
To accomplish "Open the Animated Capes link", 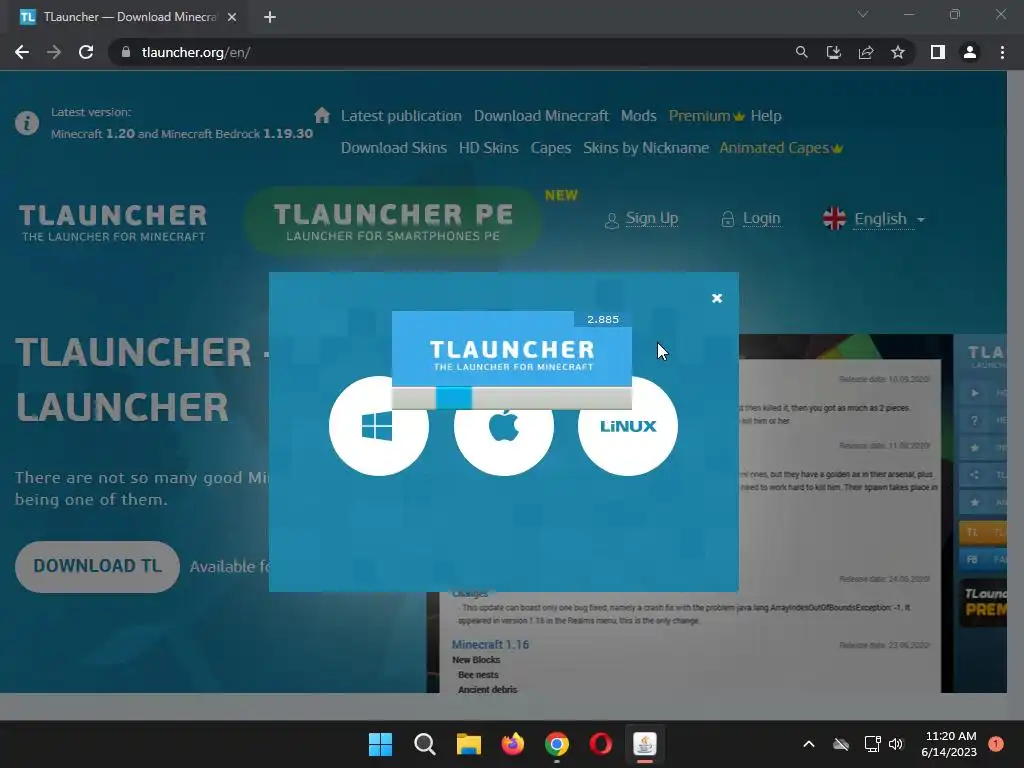I will tap(781, 148).
